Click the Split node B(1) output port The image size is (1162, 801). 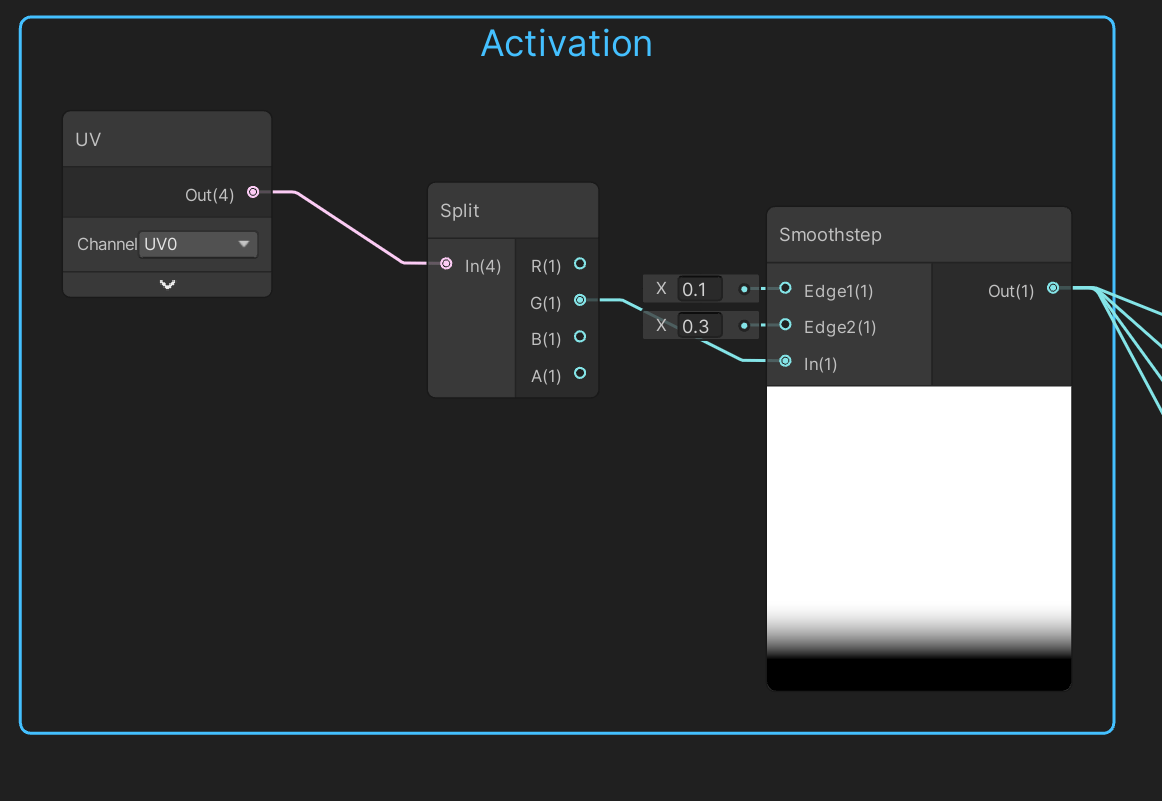click(x=580, y=336)
